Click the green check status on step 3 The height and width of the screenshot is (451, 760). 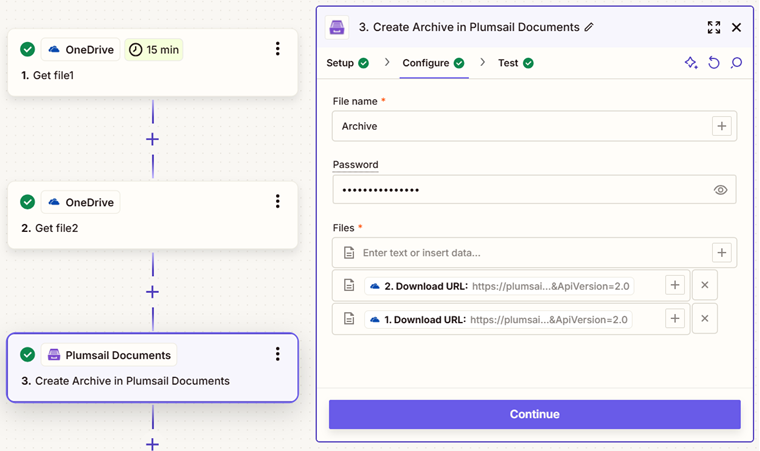(28, 355)
